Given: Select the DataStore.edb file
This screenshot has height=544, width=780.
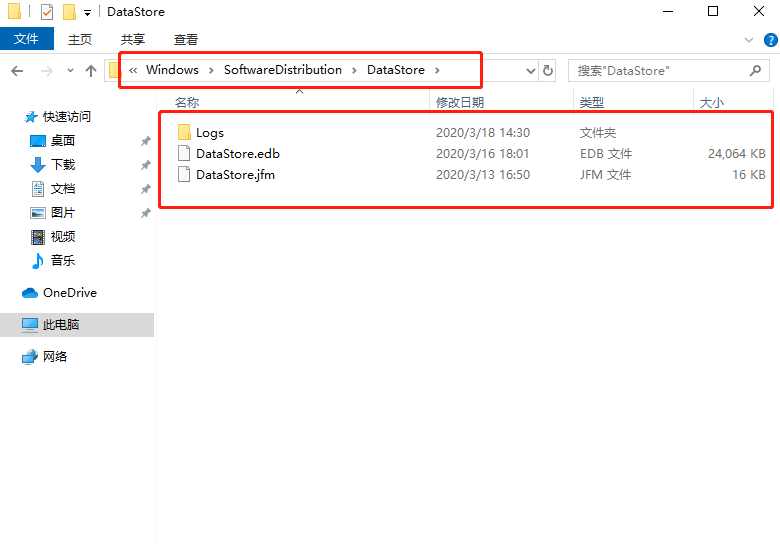Looking at the screenshot, I should pos(237,154).
